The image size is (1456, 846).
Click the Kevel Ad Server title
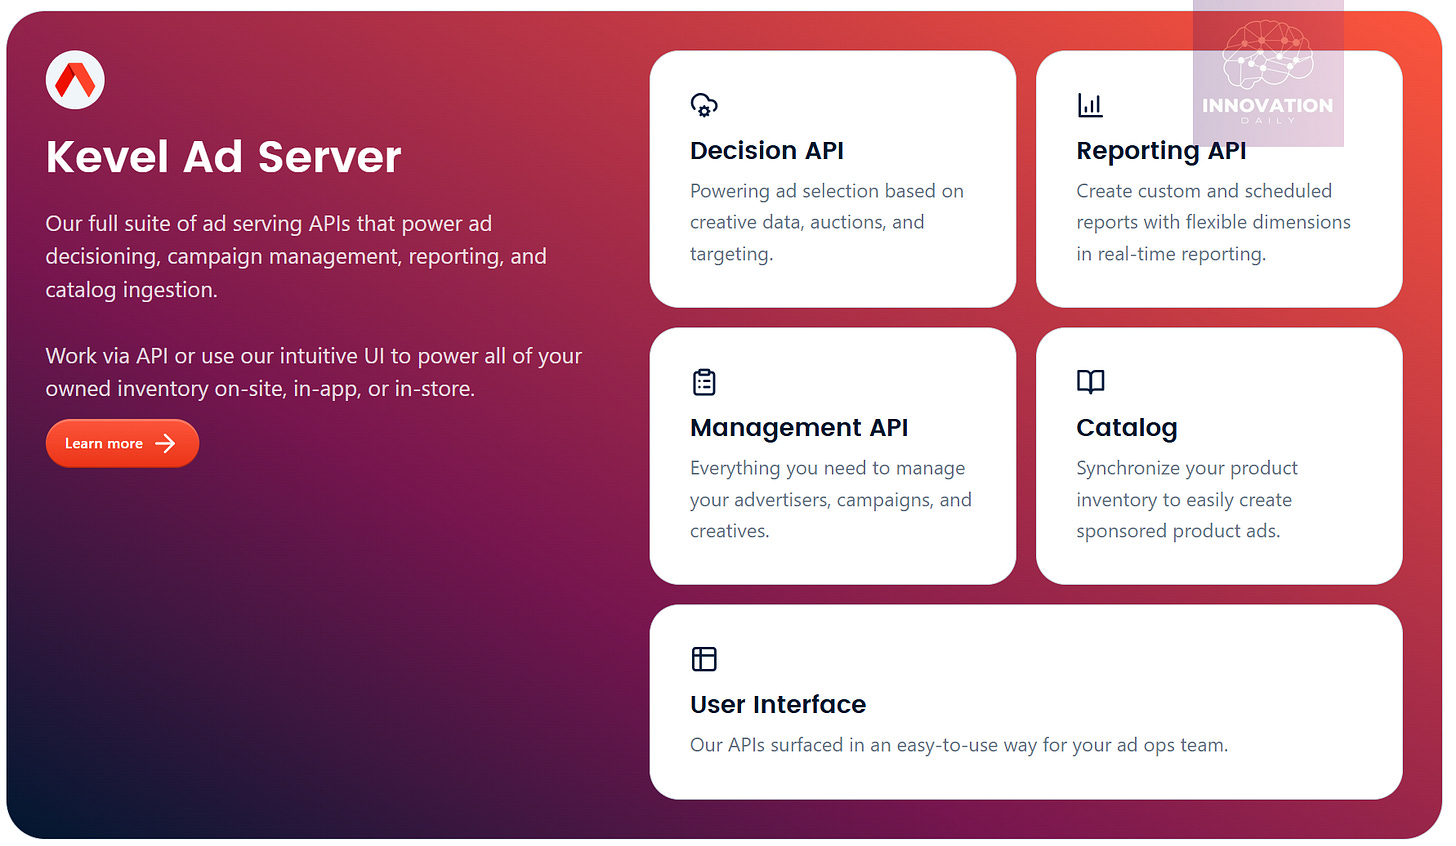pyautogui.click(x=223, y=157)
